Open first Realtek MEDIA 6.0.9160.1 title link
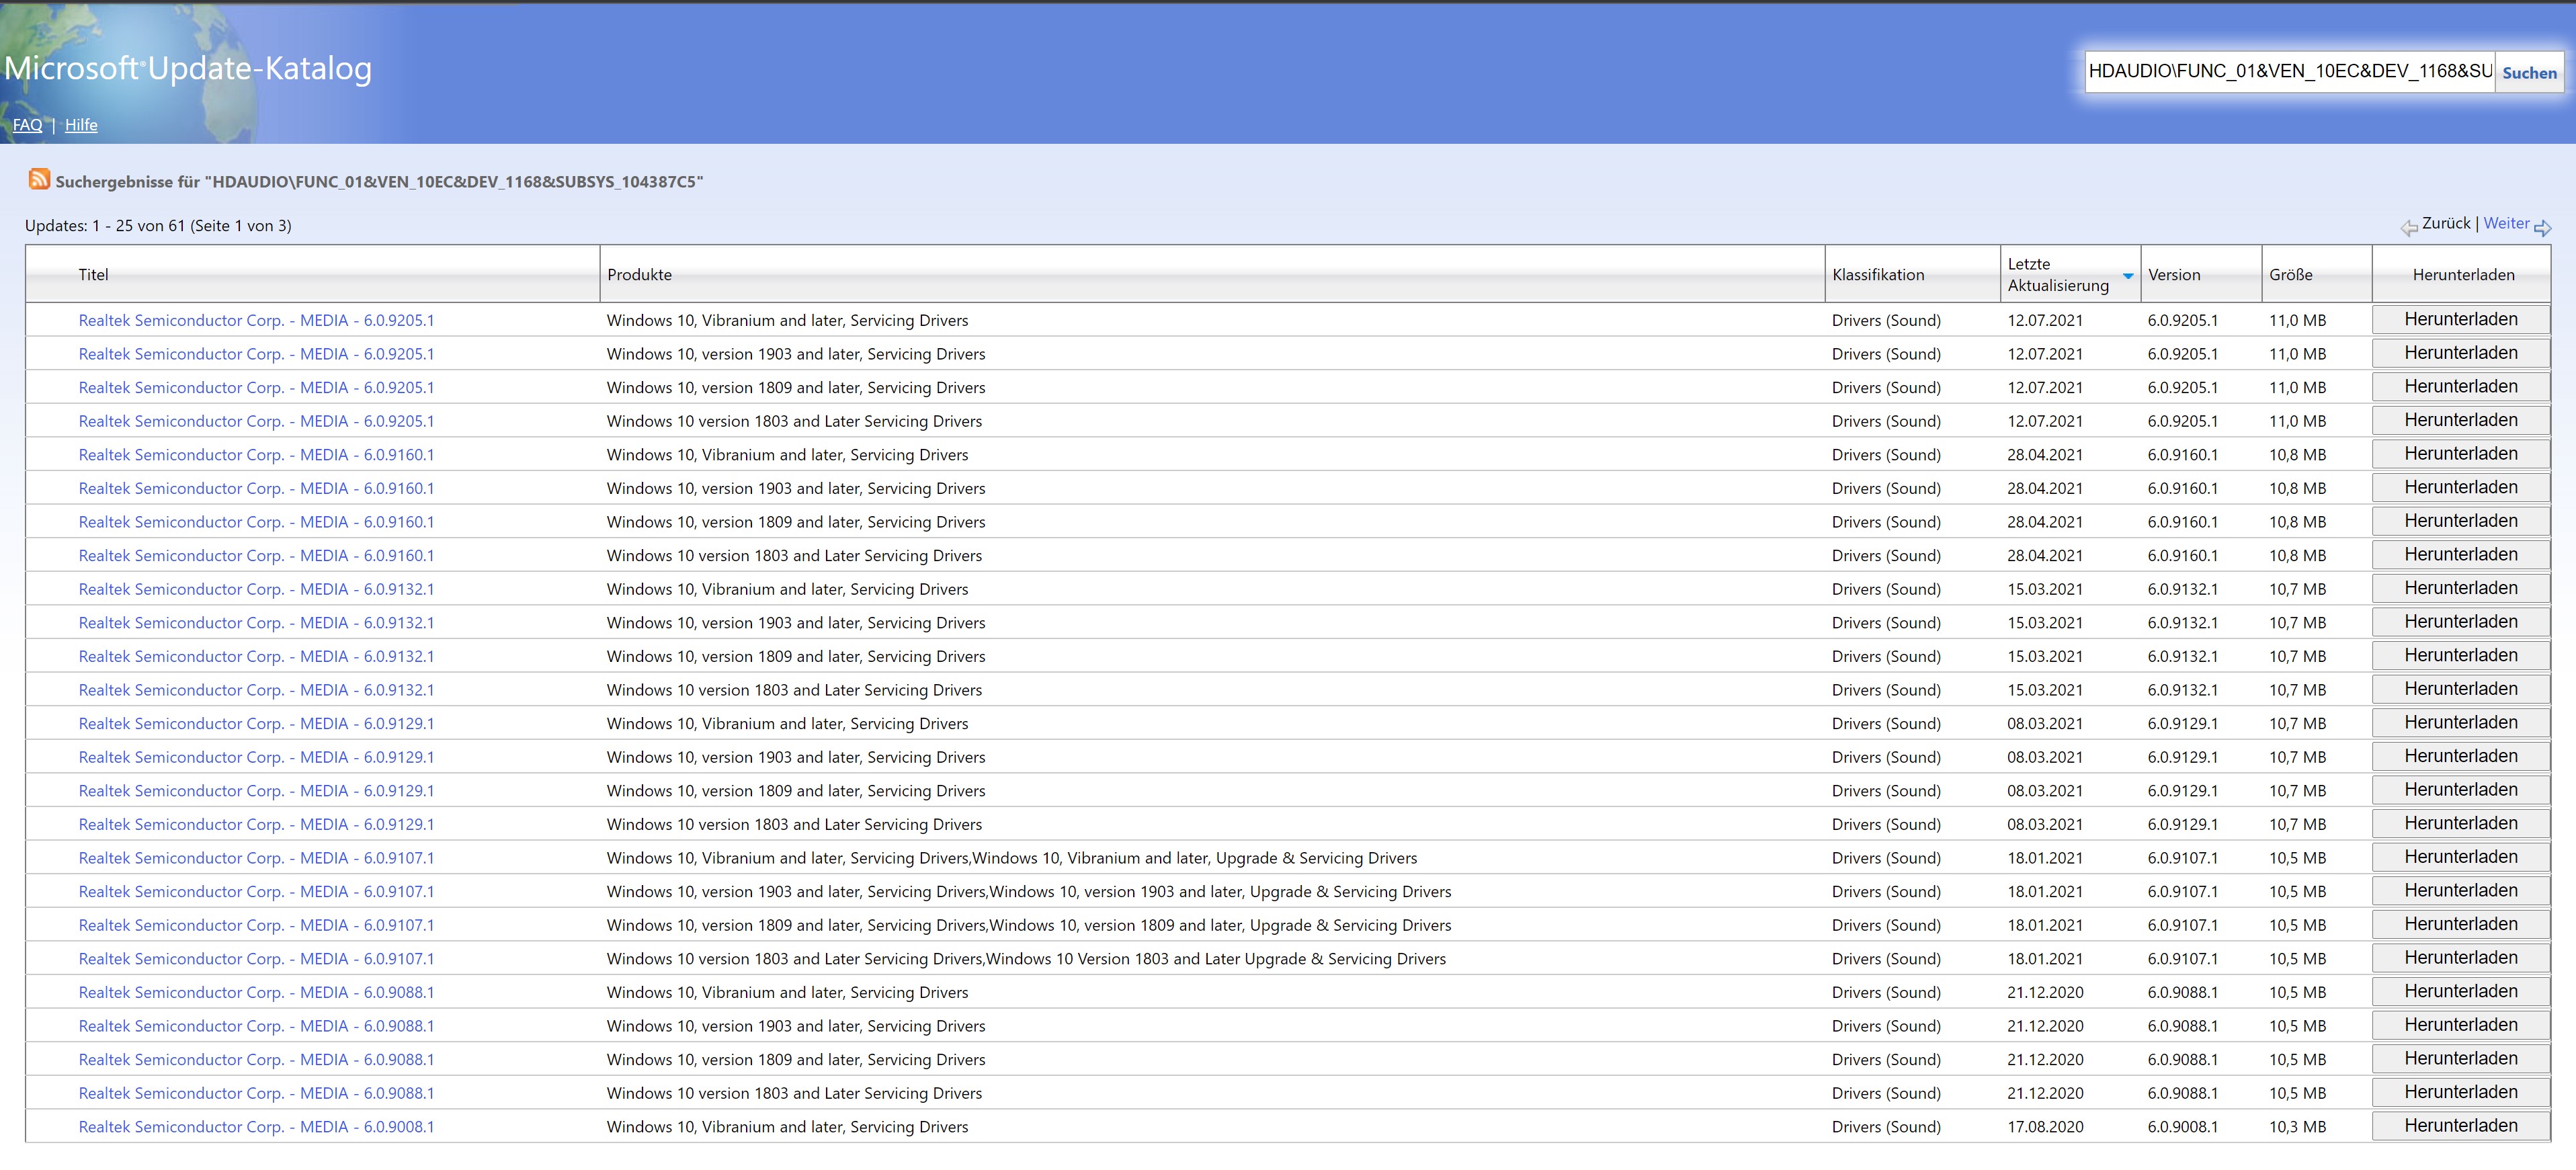Viewport: 2576px width, 1170px height. tap(256, 455)
